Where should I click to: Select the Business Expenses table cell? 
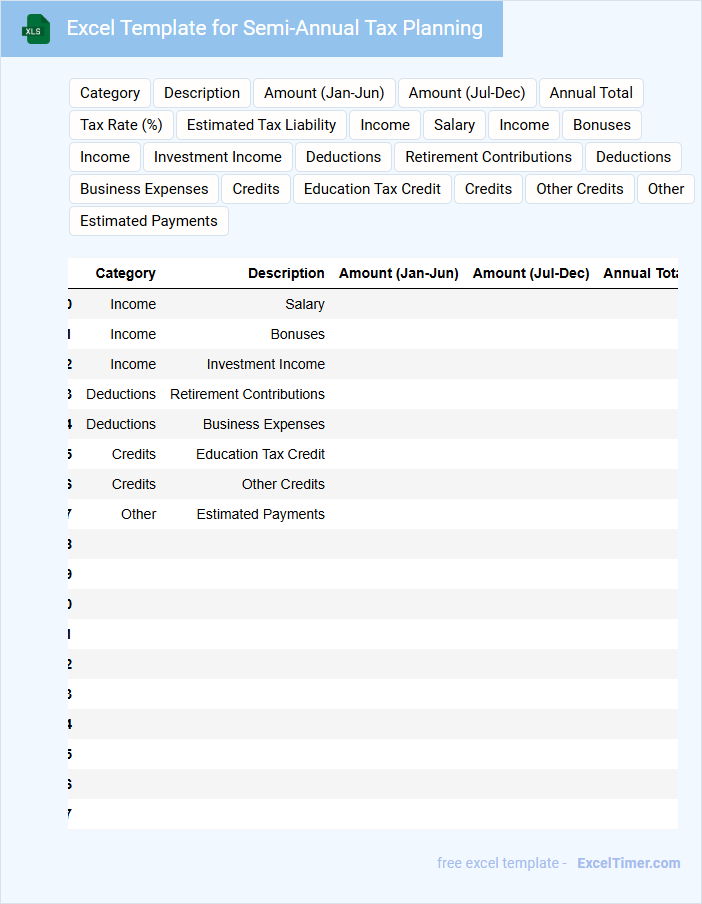(x=263, y=424)
